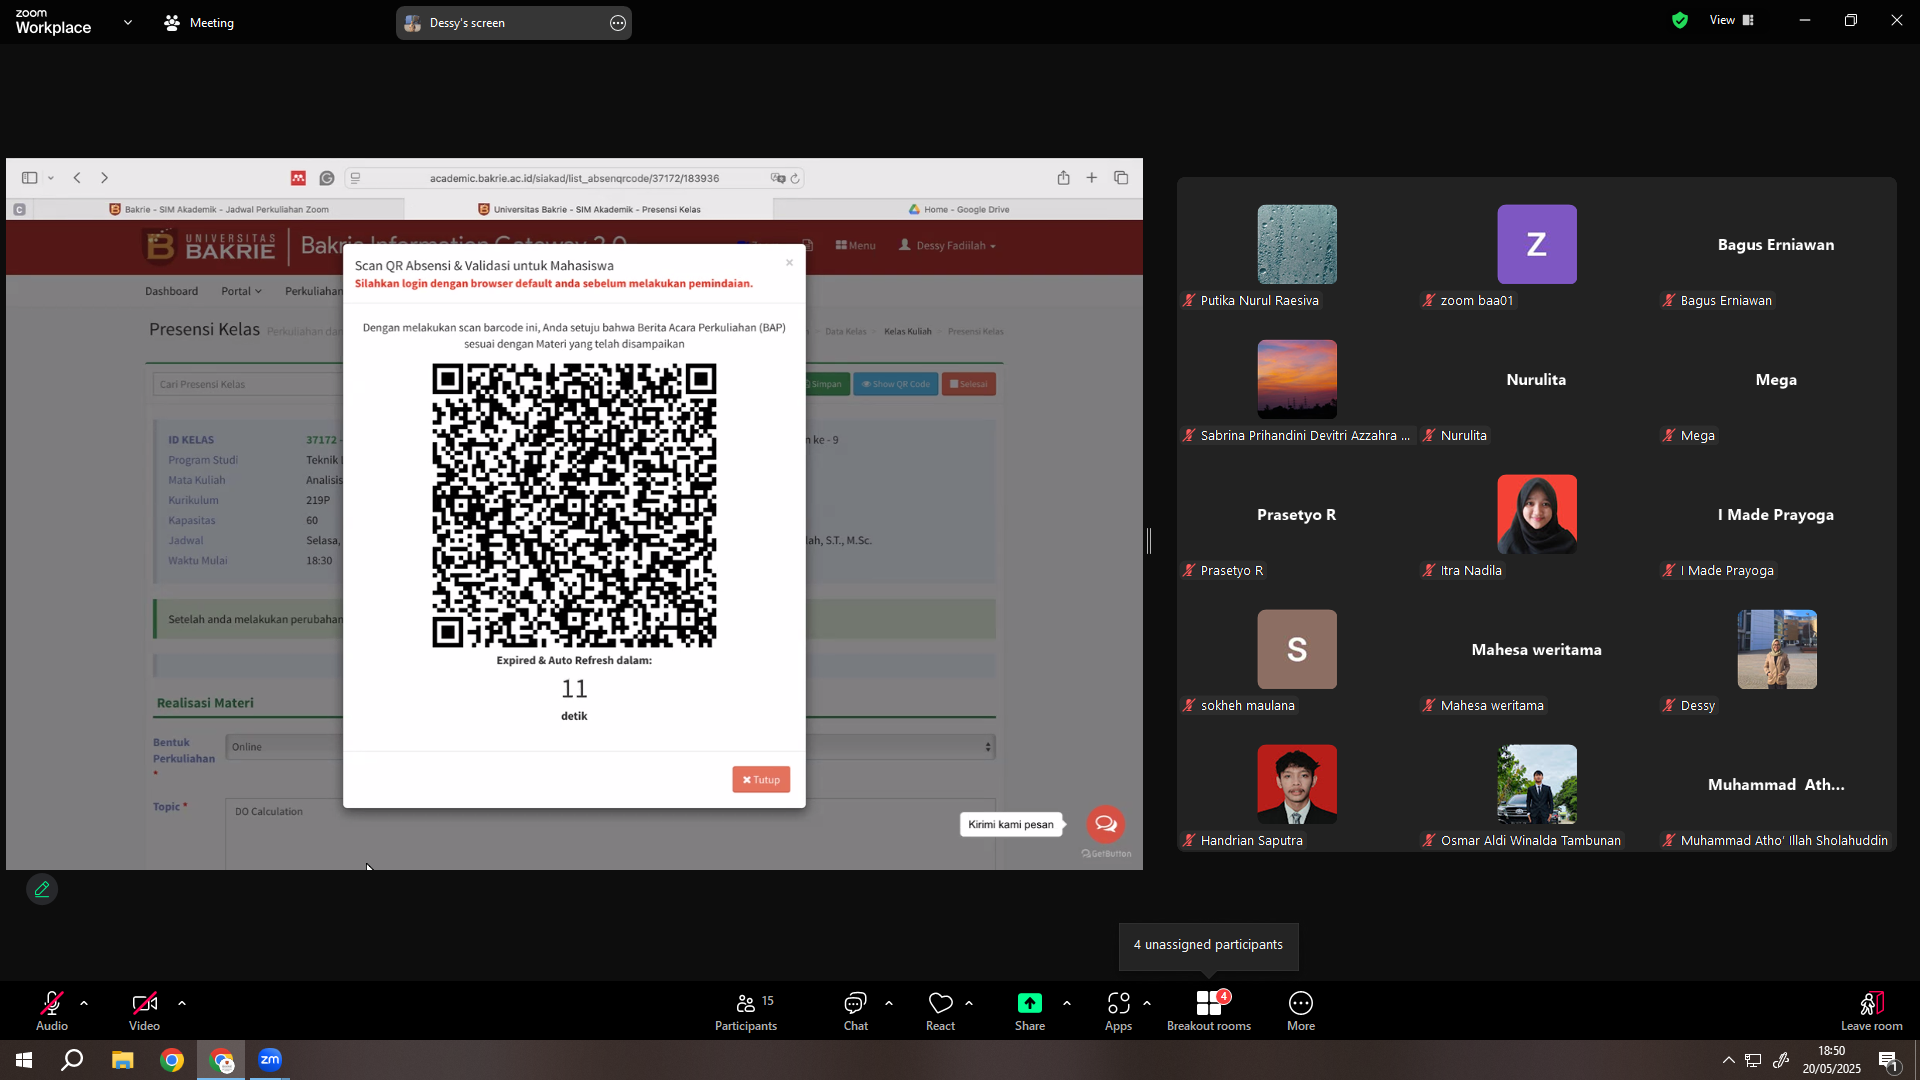Image resolution: width=1920 pixels, height=1080 pixels.
Task: Select Handrian Saputra's video thumbnail
Action: 1297,784
